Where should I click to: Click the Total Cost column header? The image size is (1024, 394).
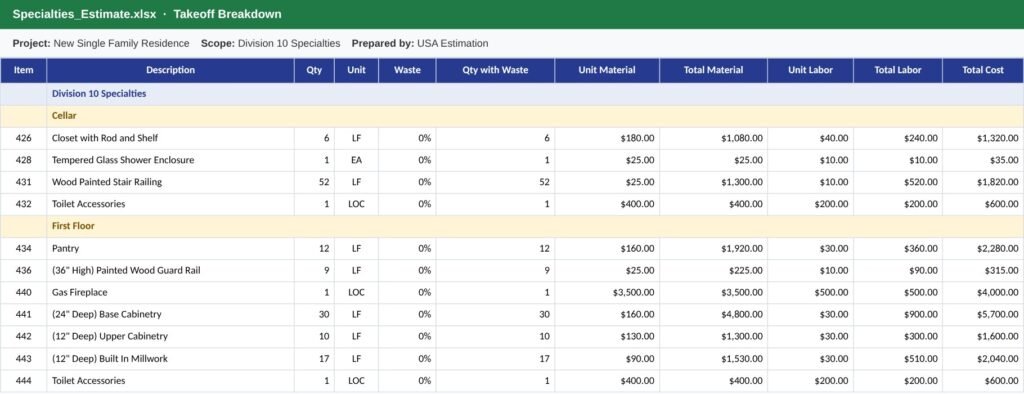tap(983, 70)
